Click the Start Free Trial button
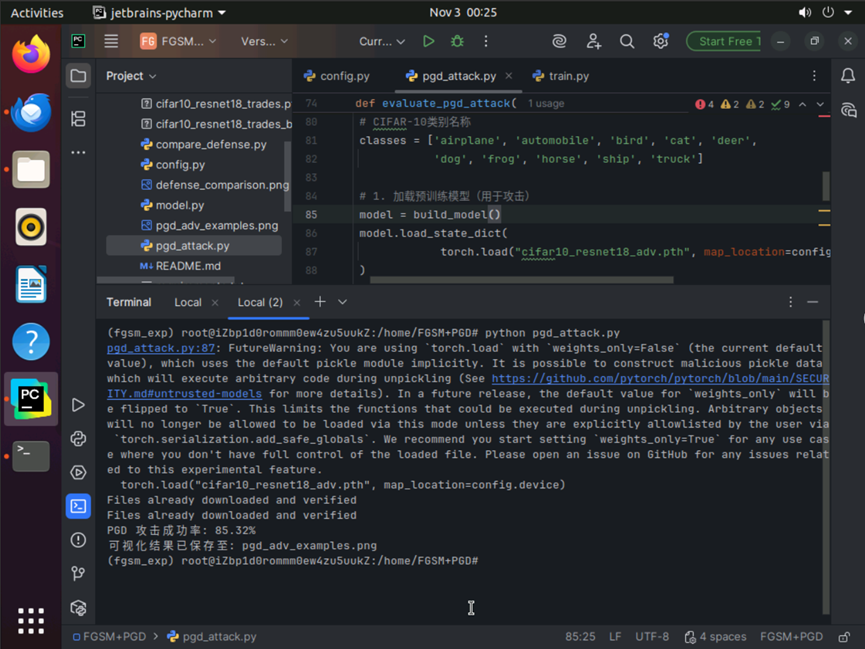 (724, 41)
